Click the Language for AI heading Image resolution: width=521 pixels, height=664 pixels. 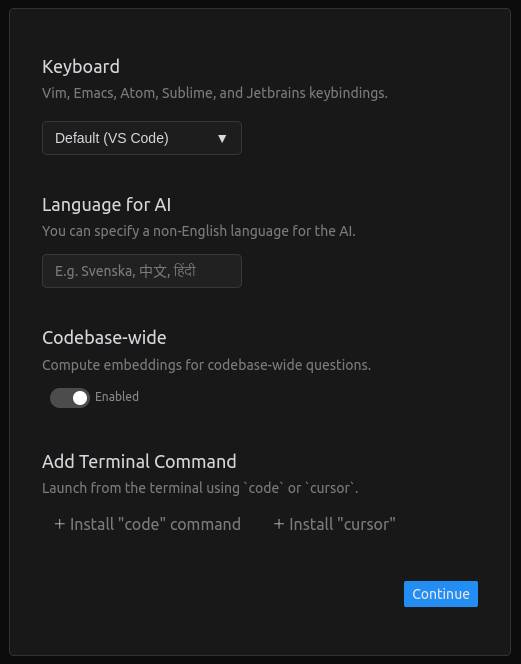[x=106, y=205]
